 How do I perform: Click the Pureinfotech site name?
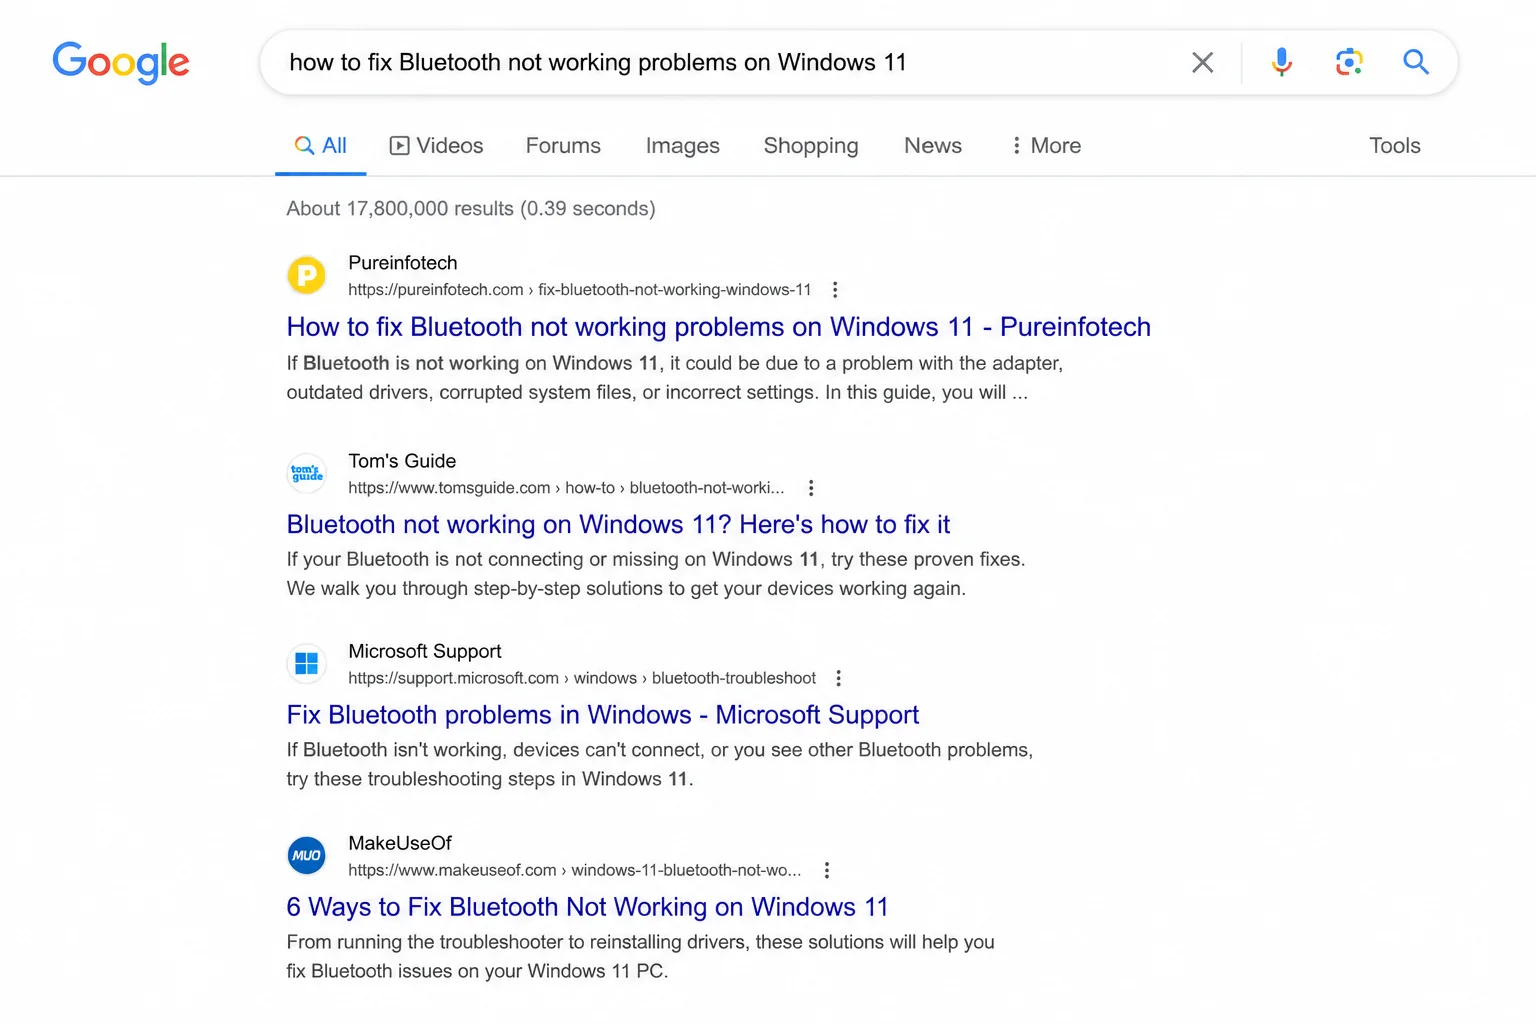[402, 263]
